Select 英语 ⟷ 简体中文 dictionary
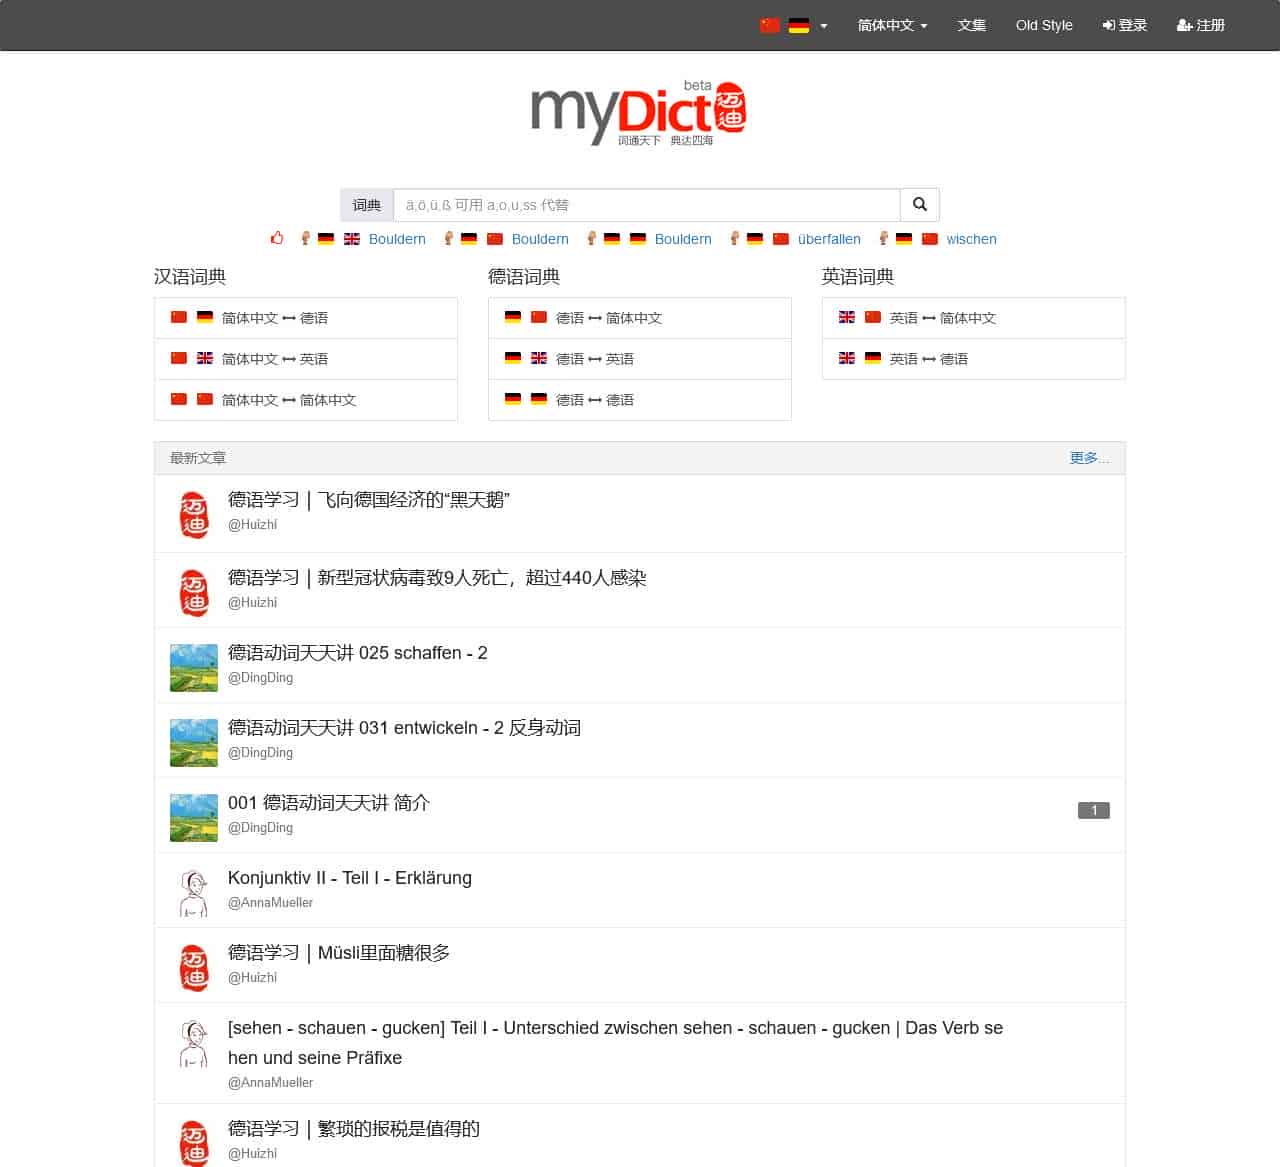The image size is (1280, 1167). 974,318
